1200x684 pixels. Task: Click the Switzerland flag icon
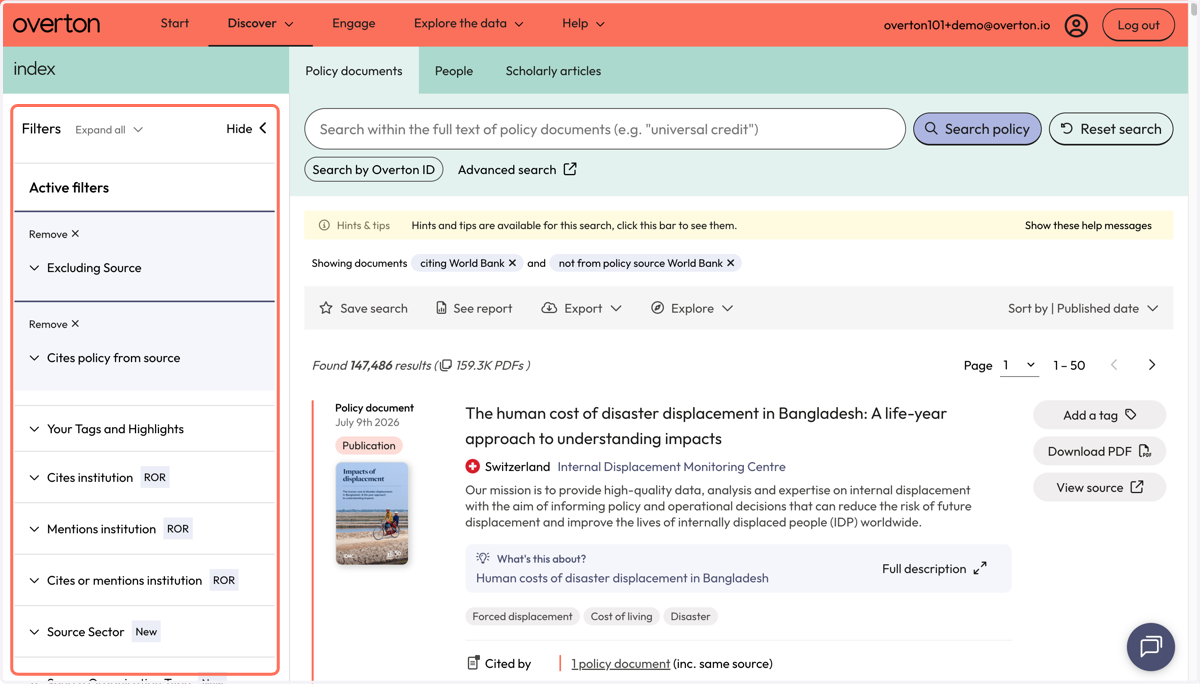[472, 467]
